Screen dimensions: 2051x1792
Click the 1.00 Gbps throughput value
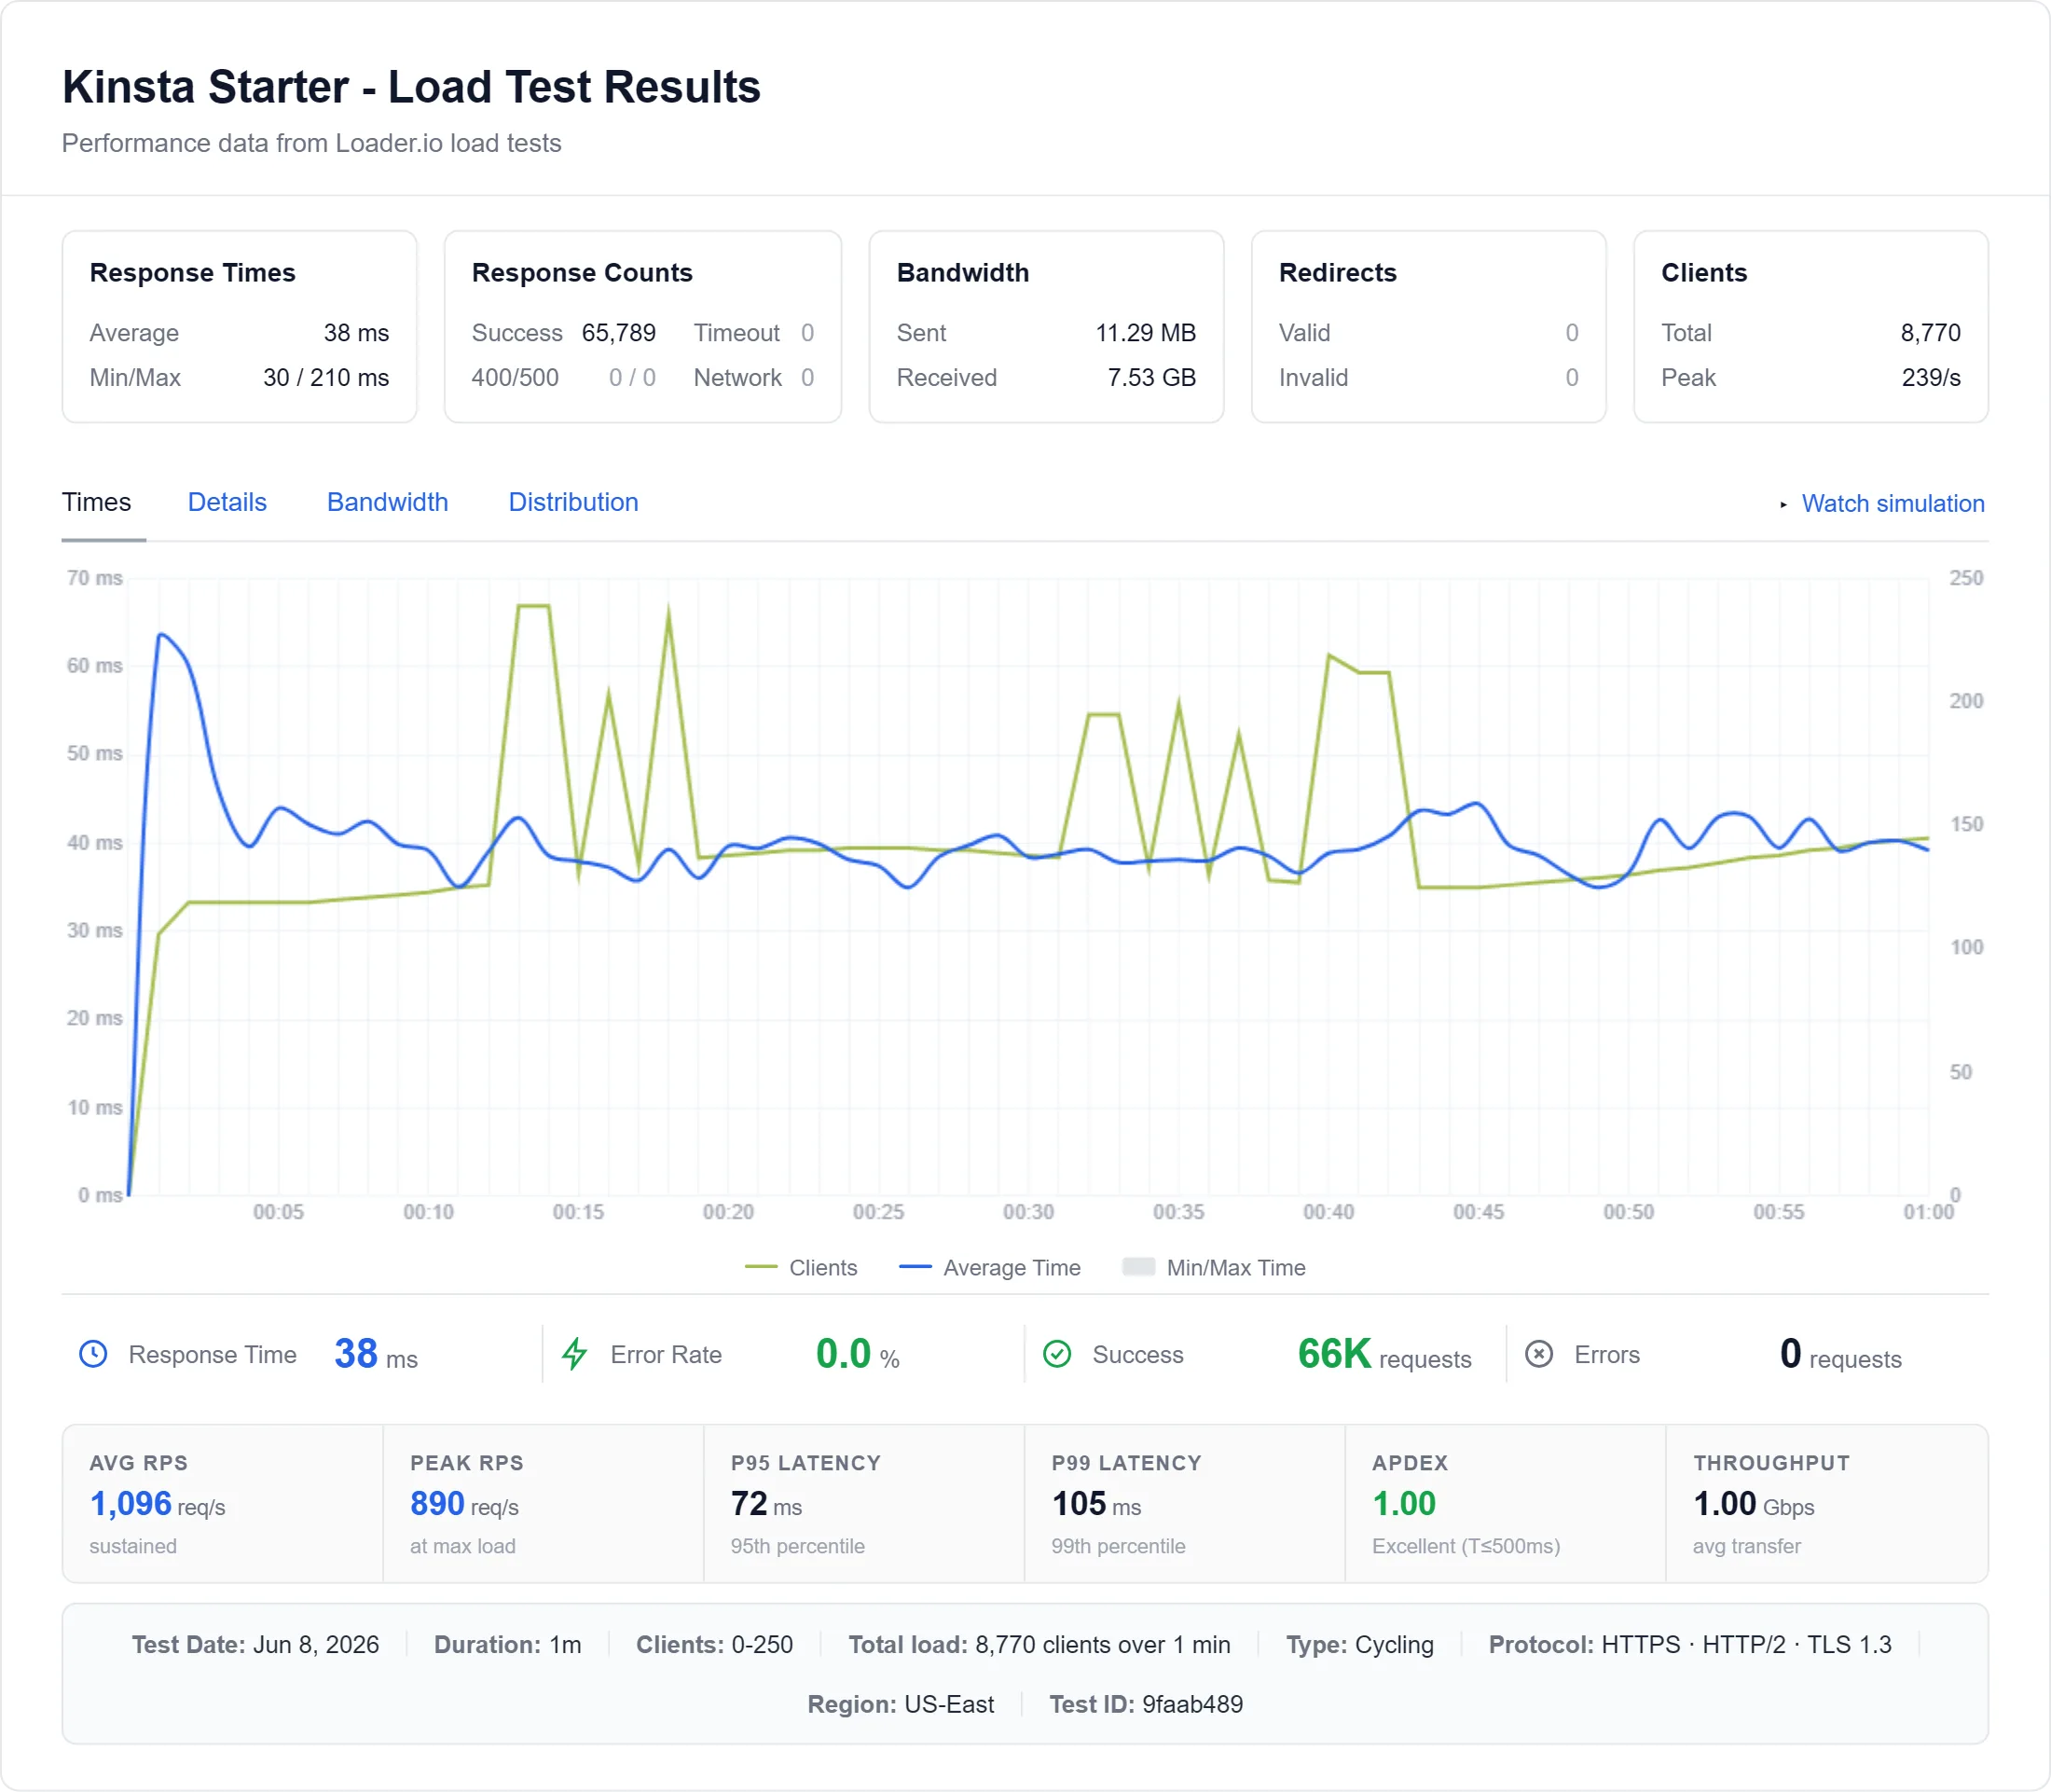tap(1753, 1504)
